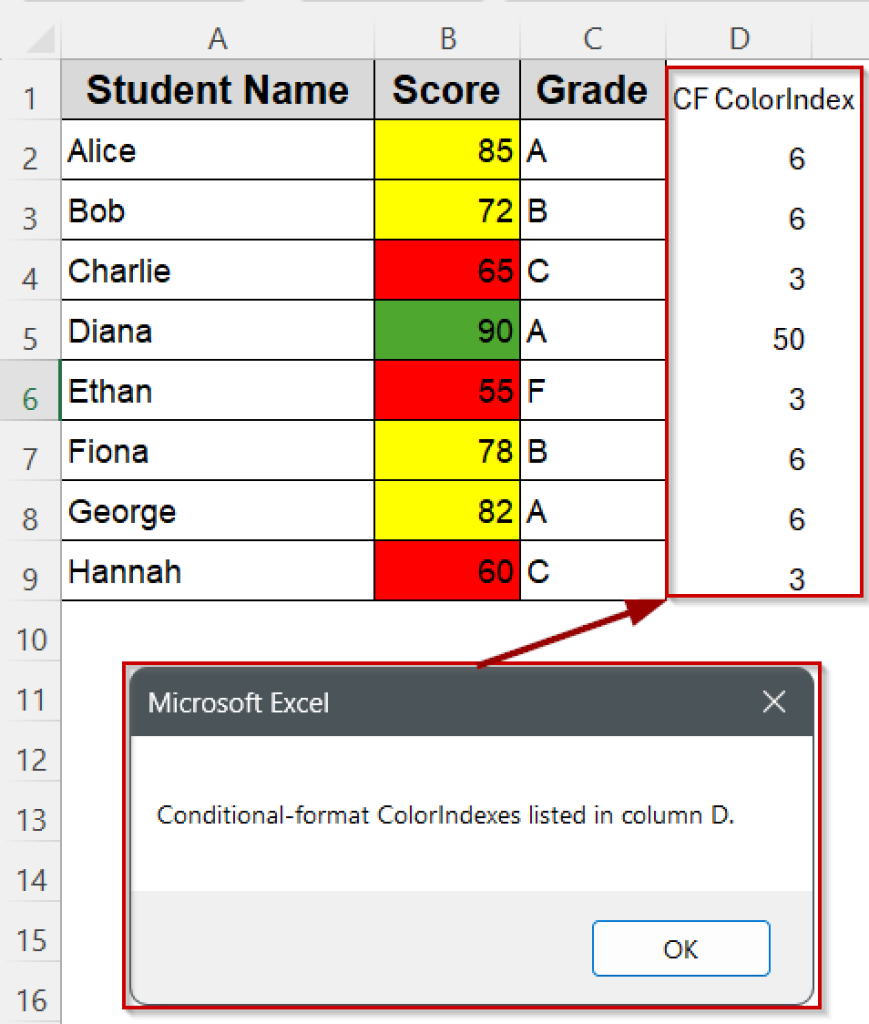The height and width of the screenshot is (1024, 869).
Task: Close the Microsoft Excel message box
Action: [774, 702]
